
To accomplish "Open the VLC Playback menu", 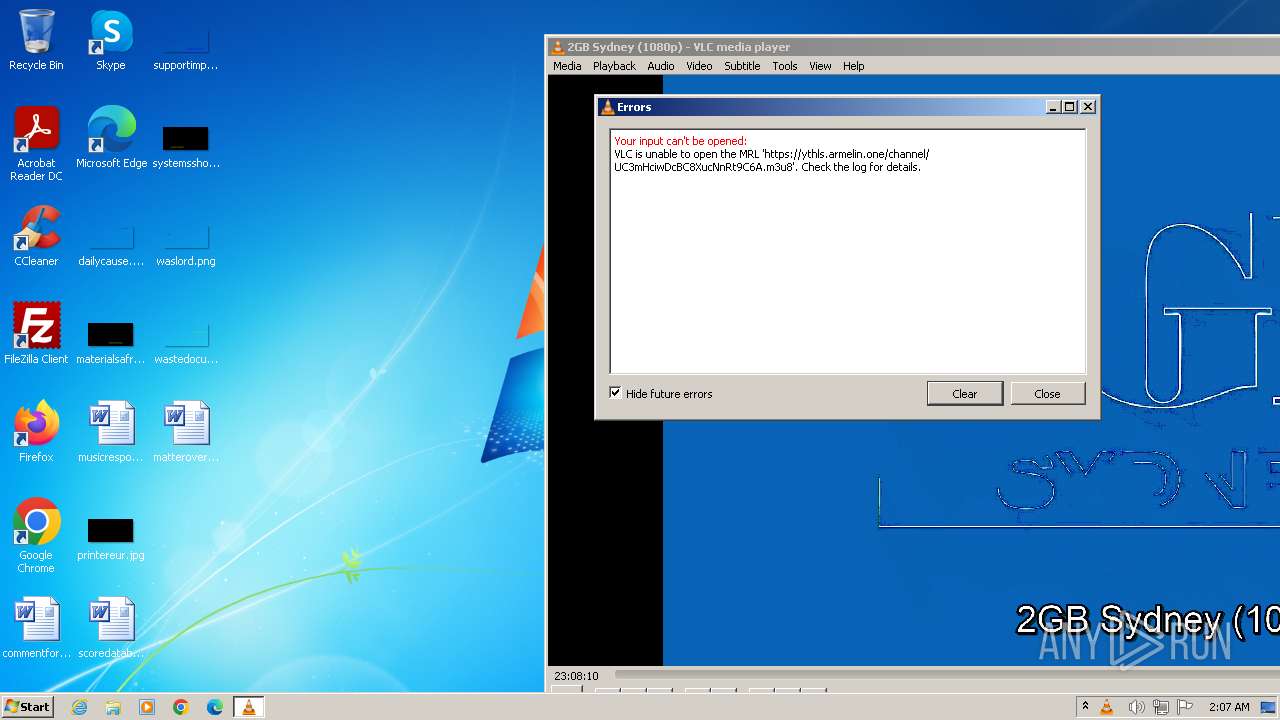I will pos(614,66).
